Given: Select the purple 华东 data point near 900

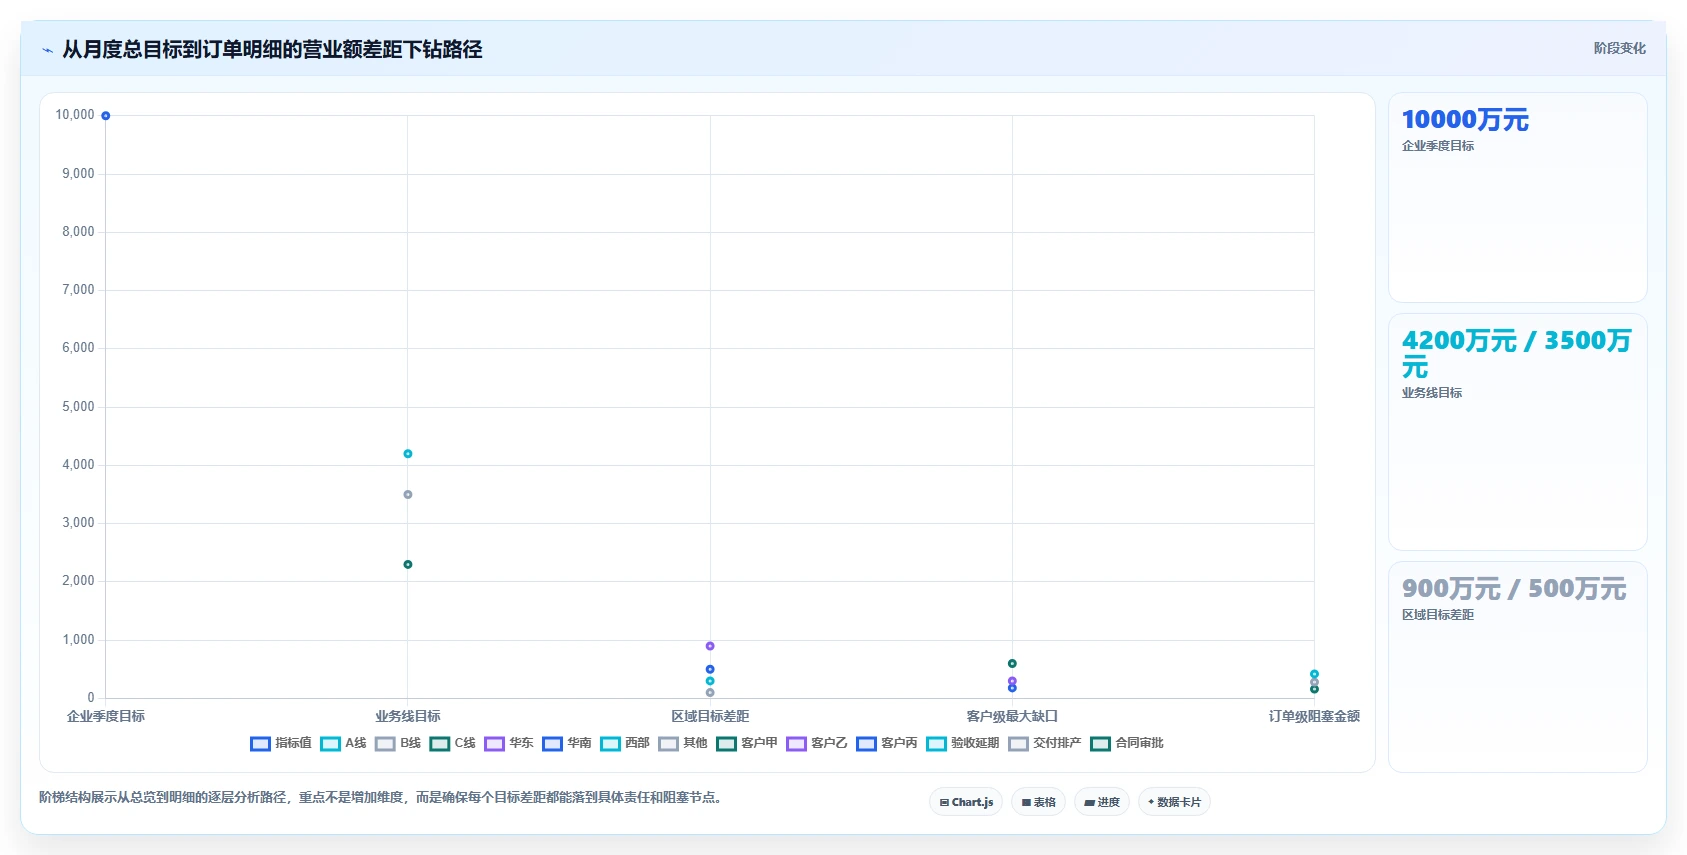Looking at the screenshot, I should tap(710, 646).
